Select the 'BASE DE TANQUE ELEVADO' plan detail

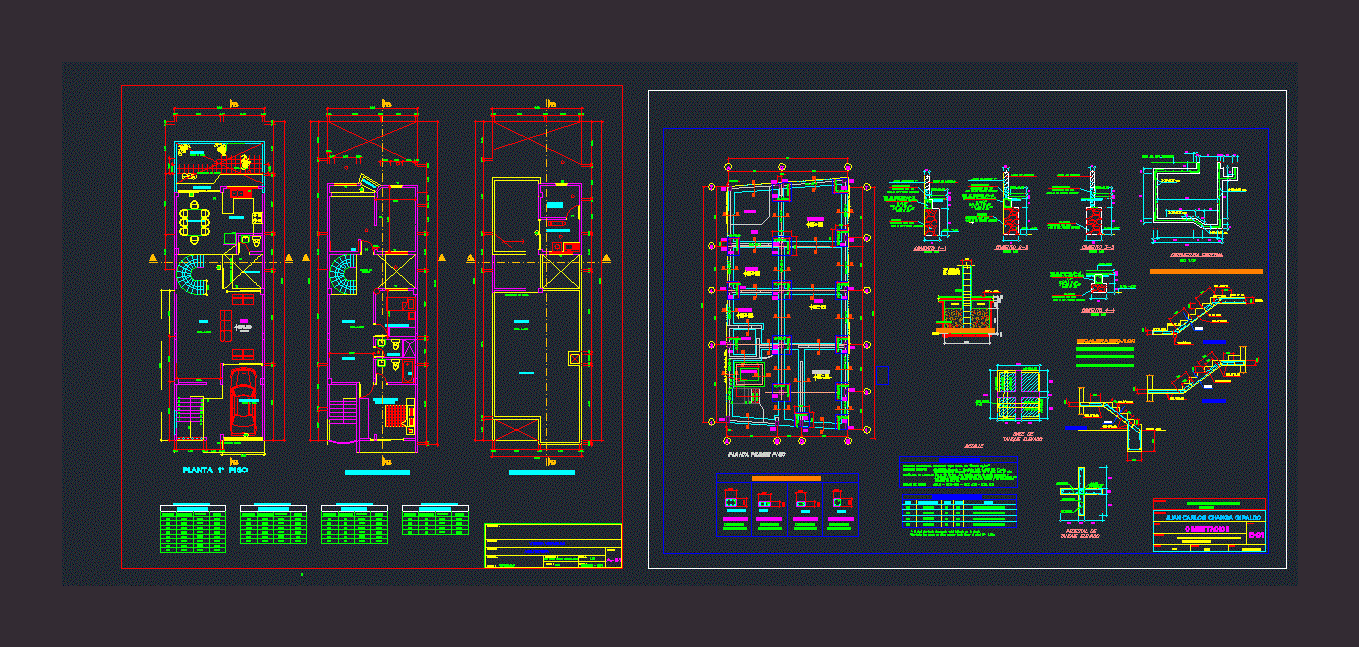click(x=1016, y=400)
